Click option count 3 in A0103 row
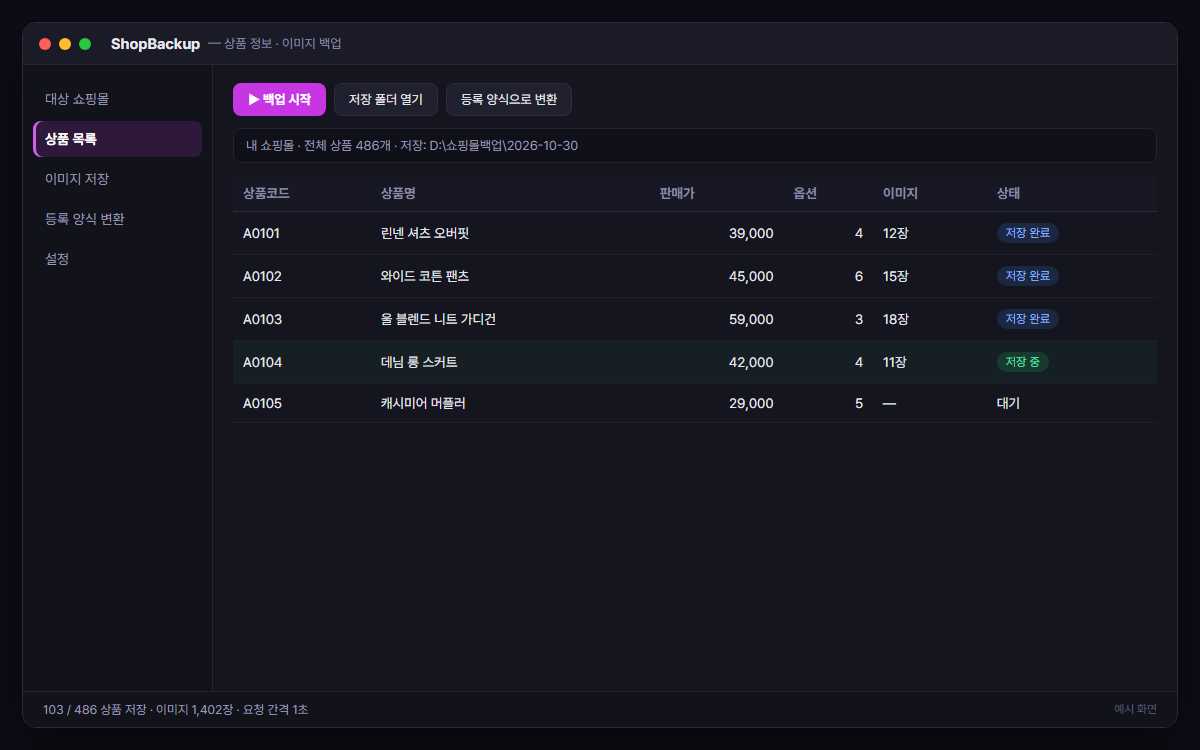1200x750 pixels. click(x=859, y=319)
